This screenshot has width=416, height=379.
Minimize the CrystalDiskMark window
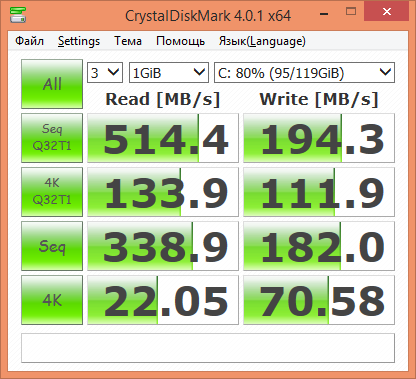[x=324, y=14]
